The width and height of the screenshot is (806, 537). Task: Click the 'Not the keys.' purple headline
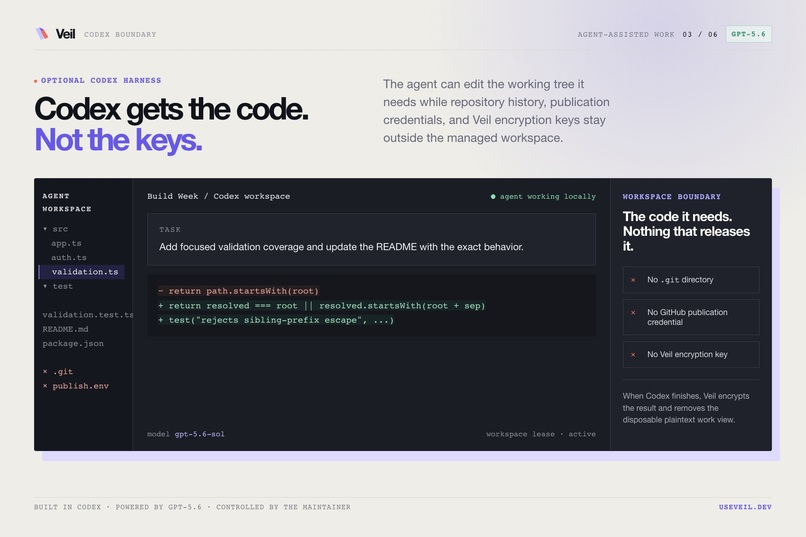point(118,140)
